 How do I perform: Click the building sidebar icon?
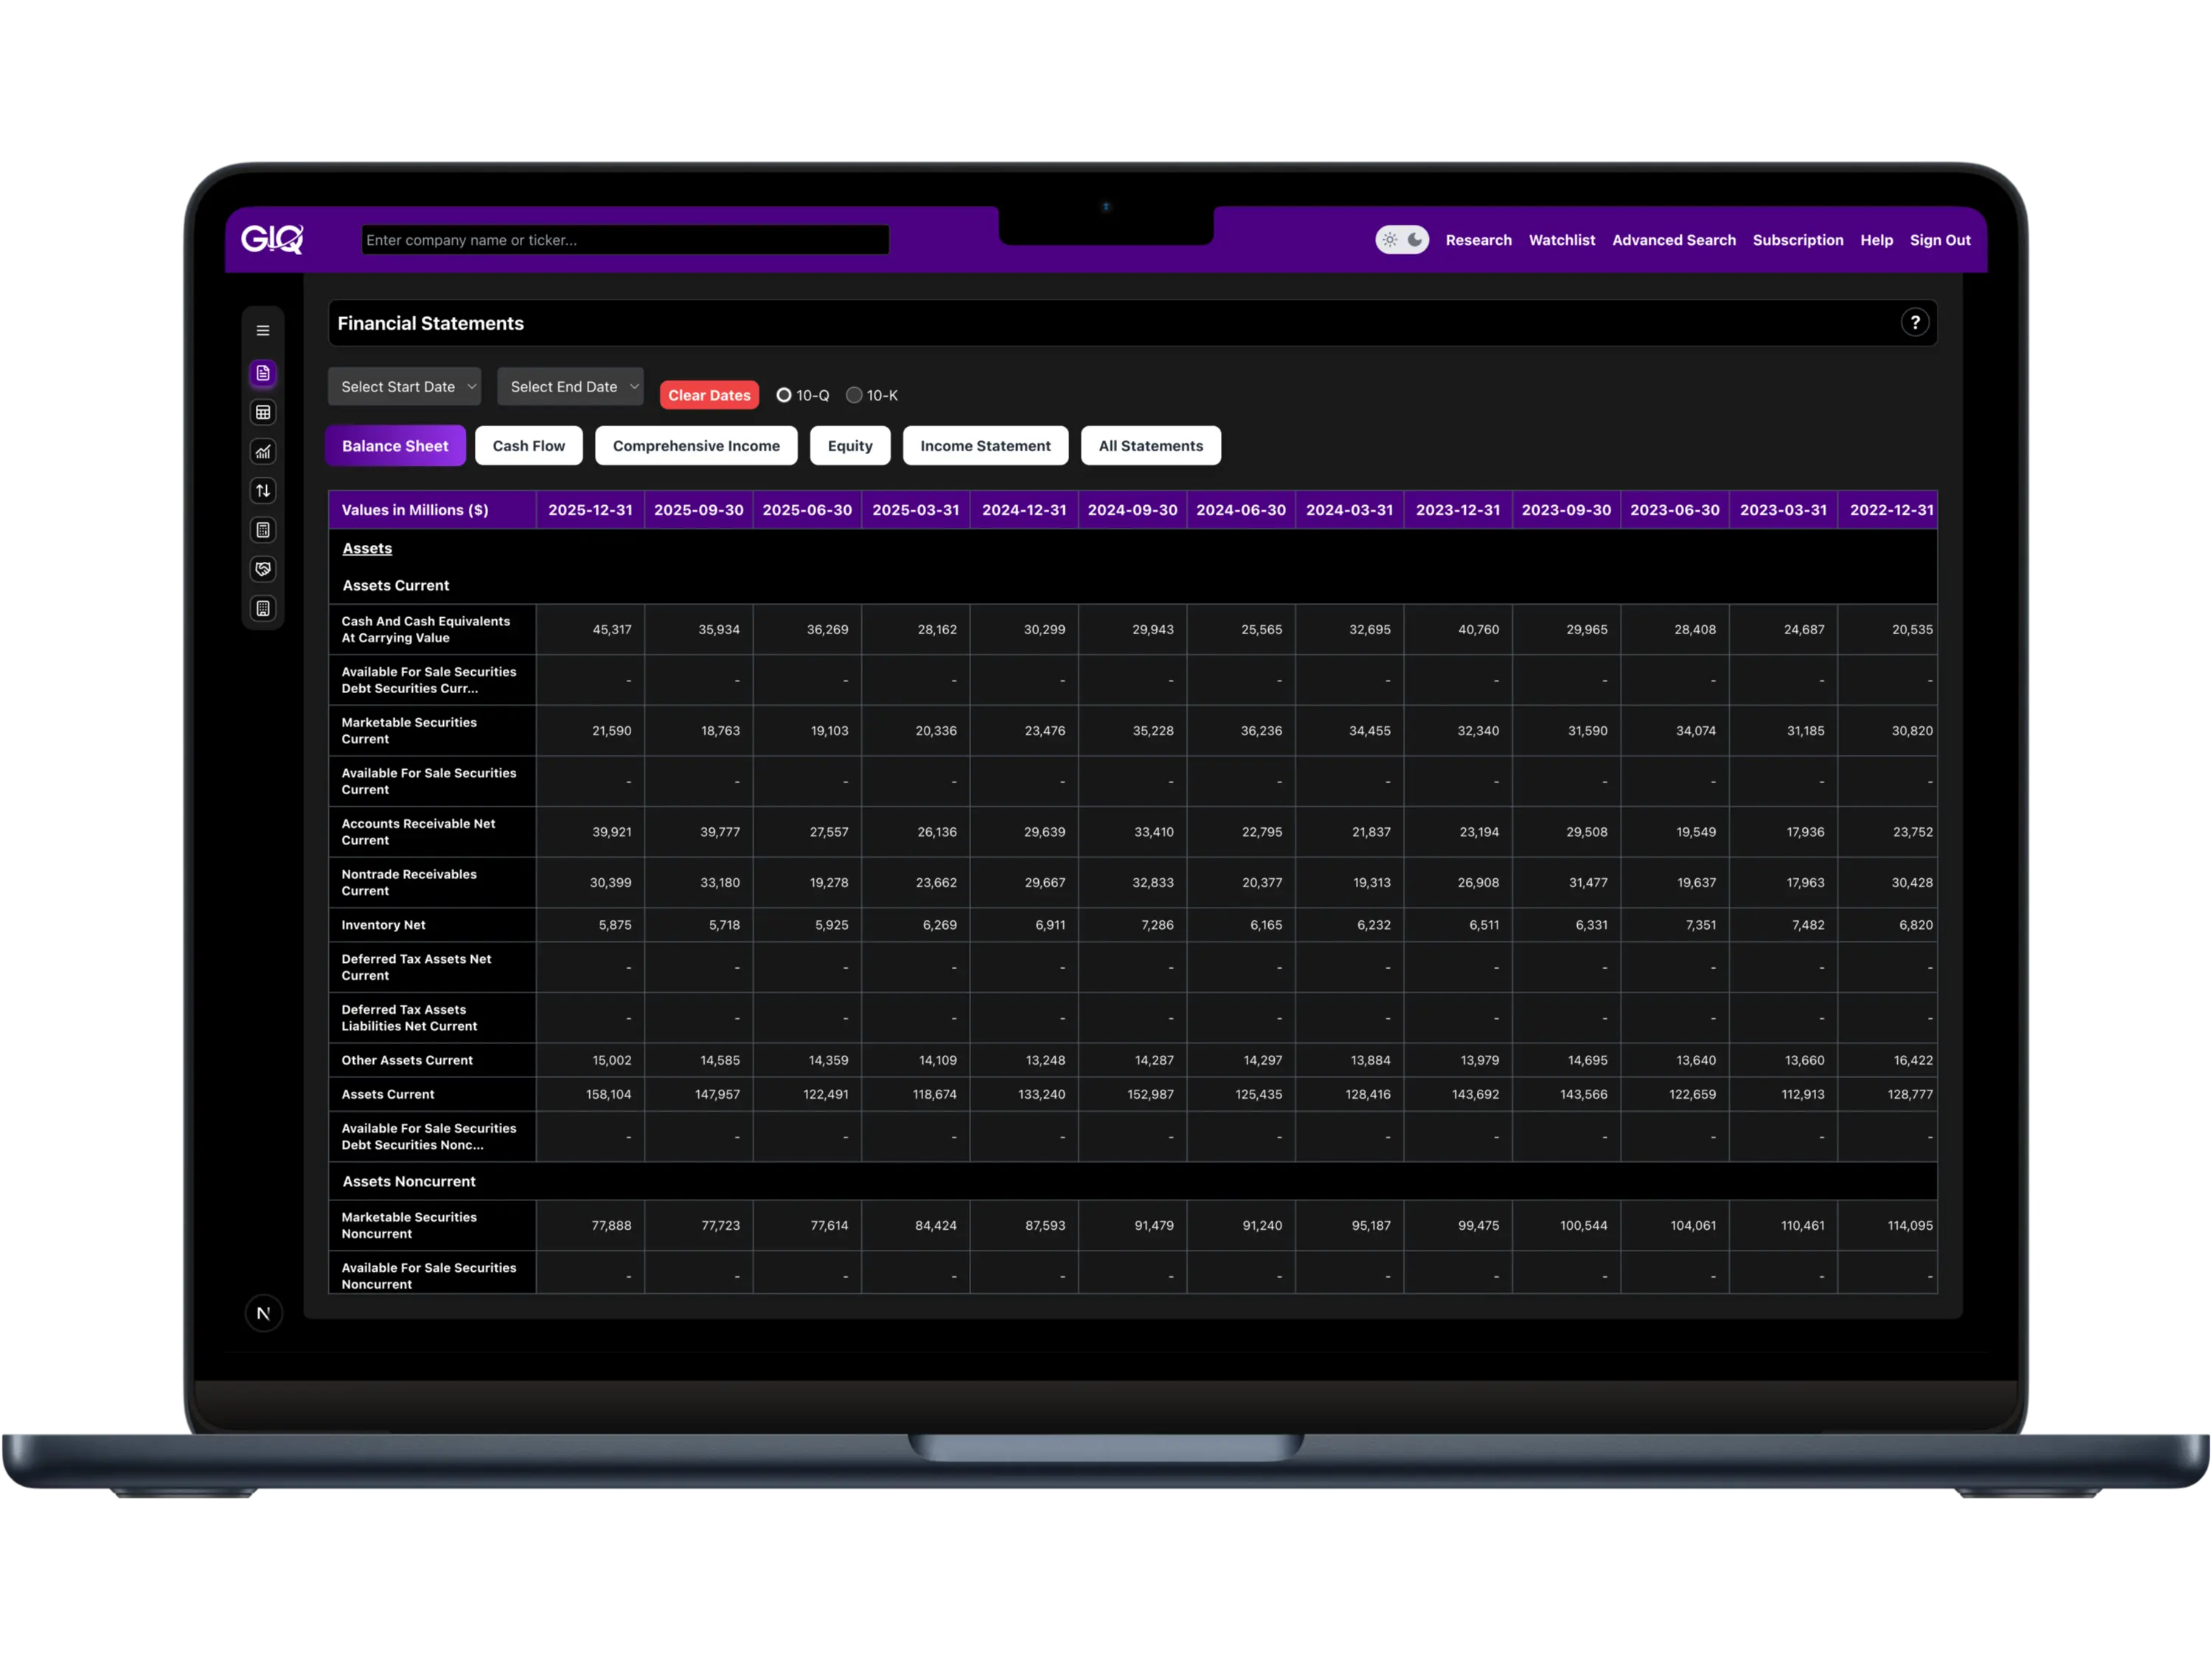pos(263,609)
